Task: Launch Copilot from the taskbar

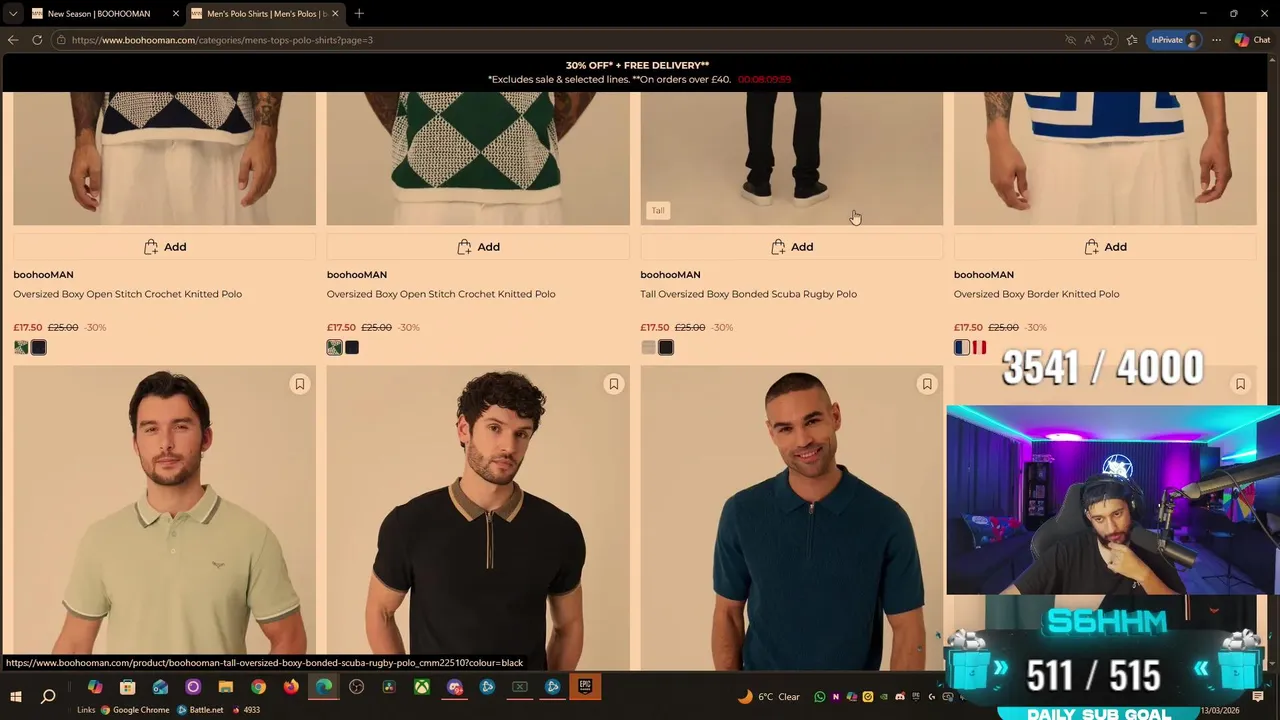Action: [x=95, y=687]
